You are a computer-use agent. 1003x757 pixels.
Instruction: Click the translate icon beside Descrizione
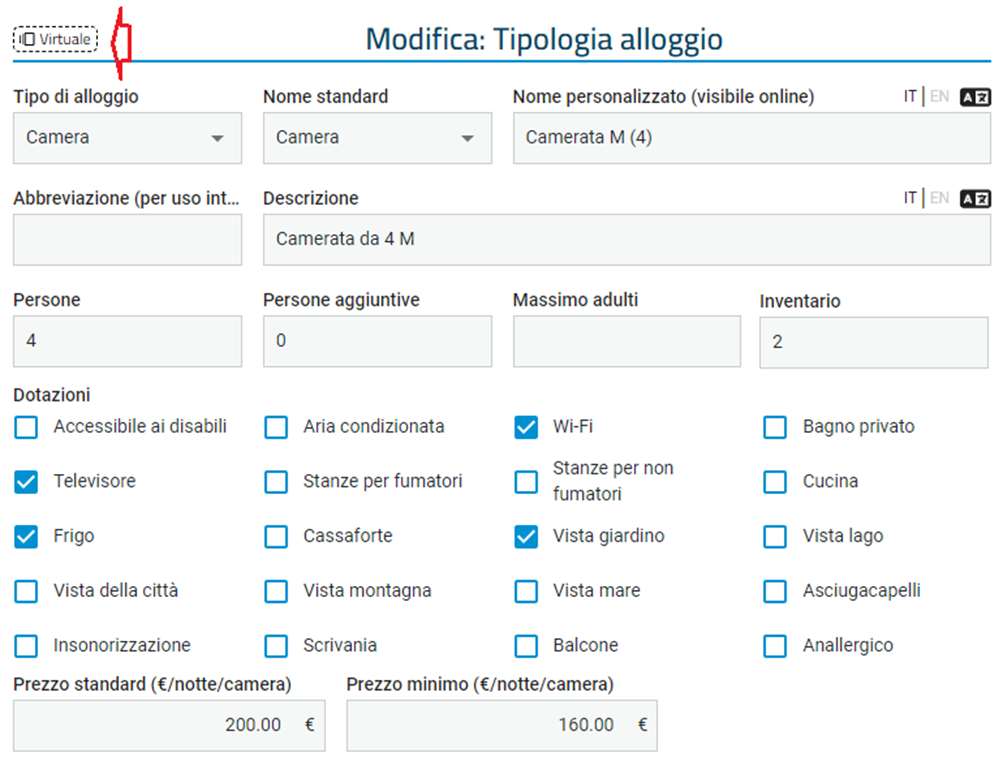tap(975, 199)
